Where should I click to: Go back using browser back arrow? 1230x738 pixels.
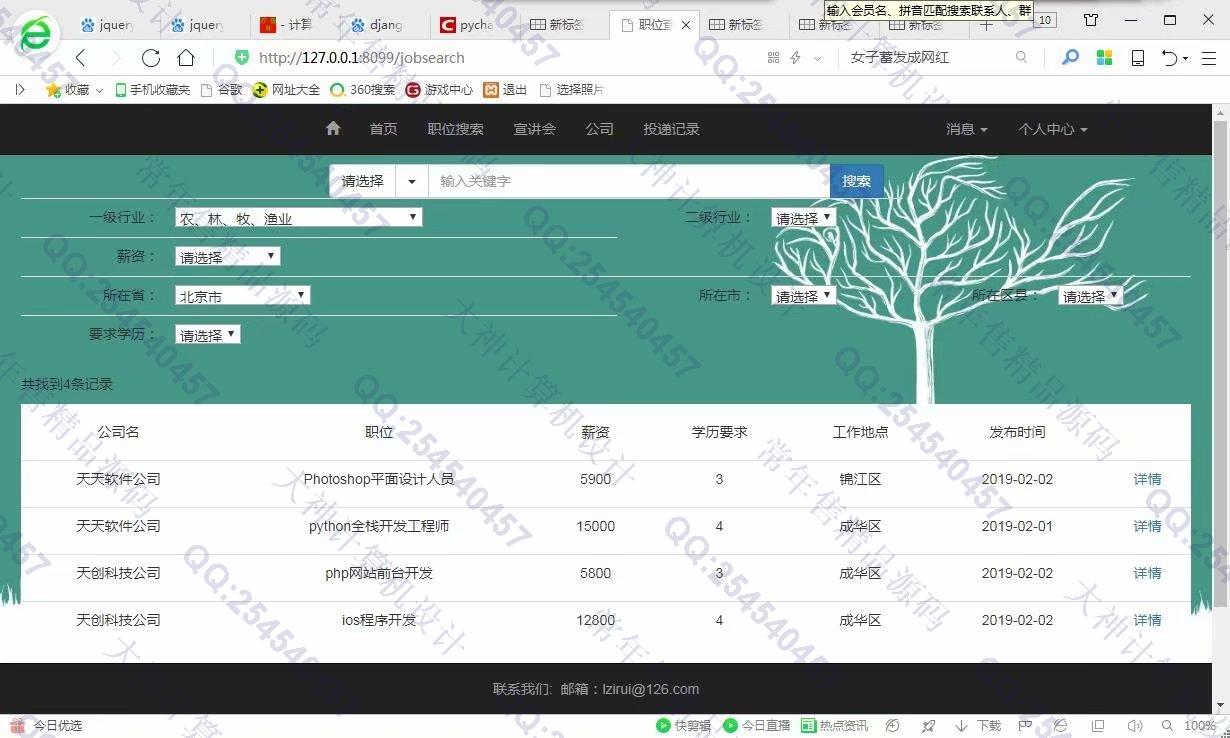tap(81, 58)
